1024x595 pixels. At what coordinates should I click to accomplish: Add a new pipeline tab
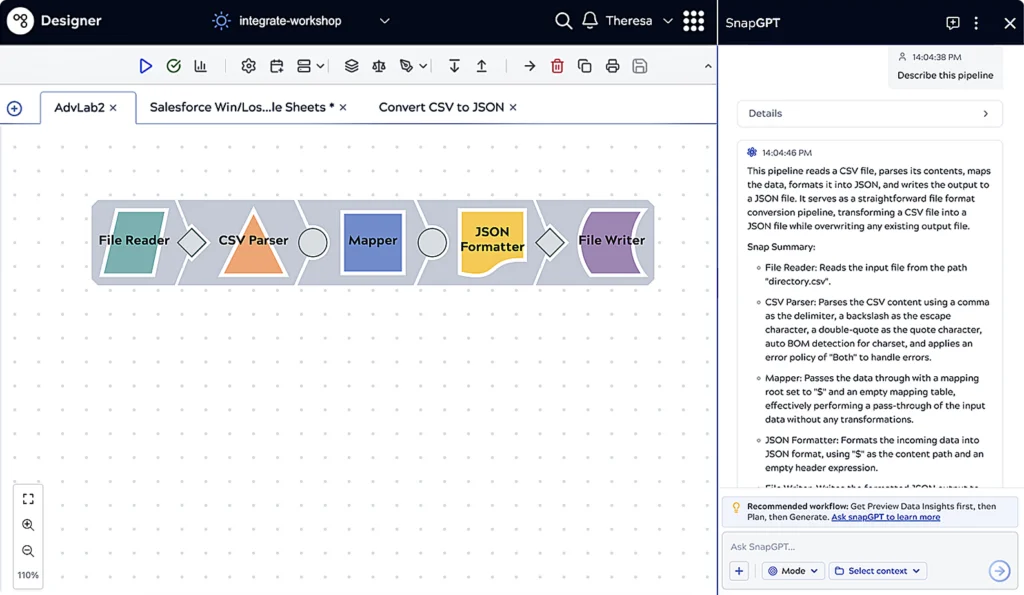click(x=14, y=108)
